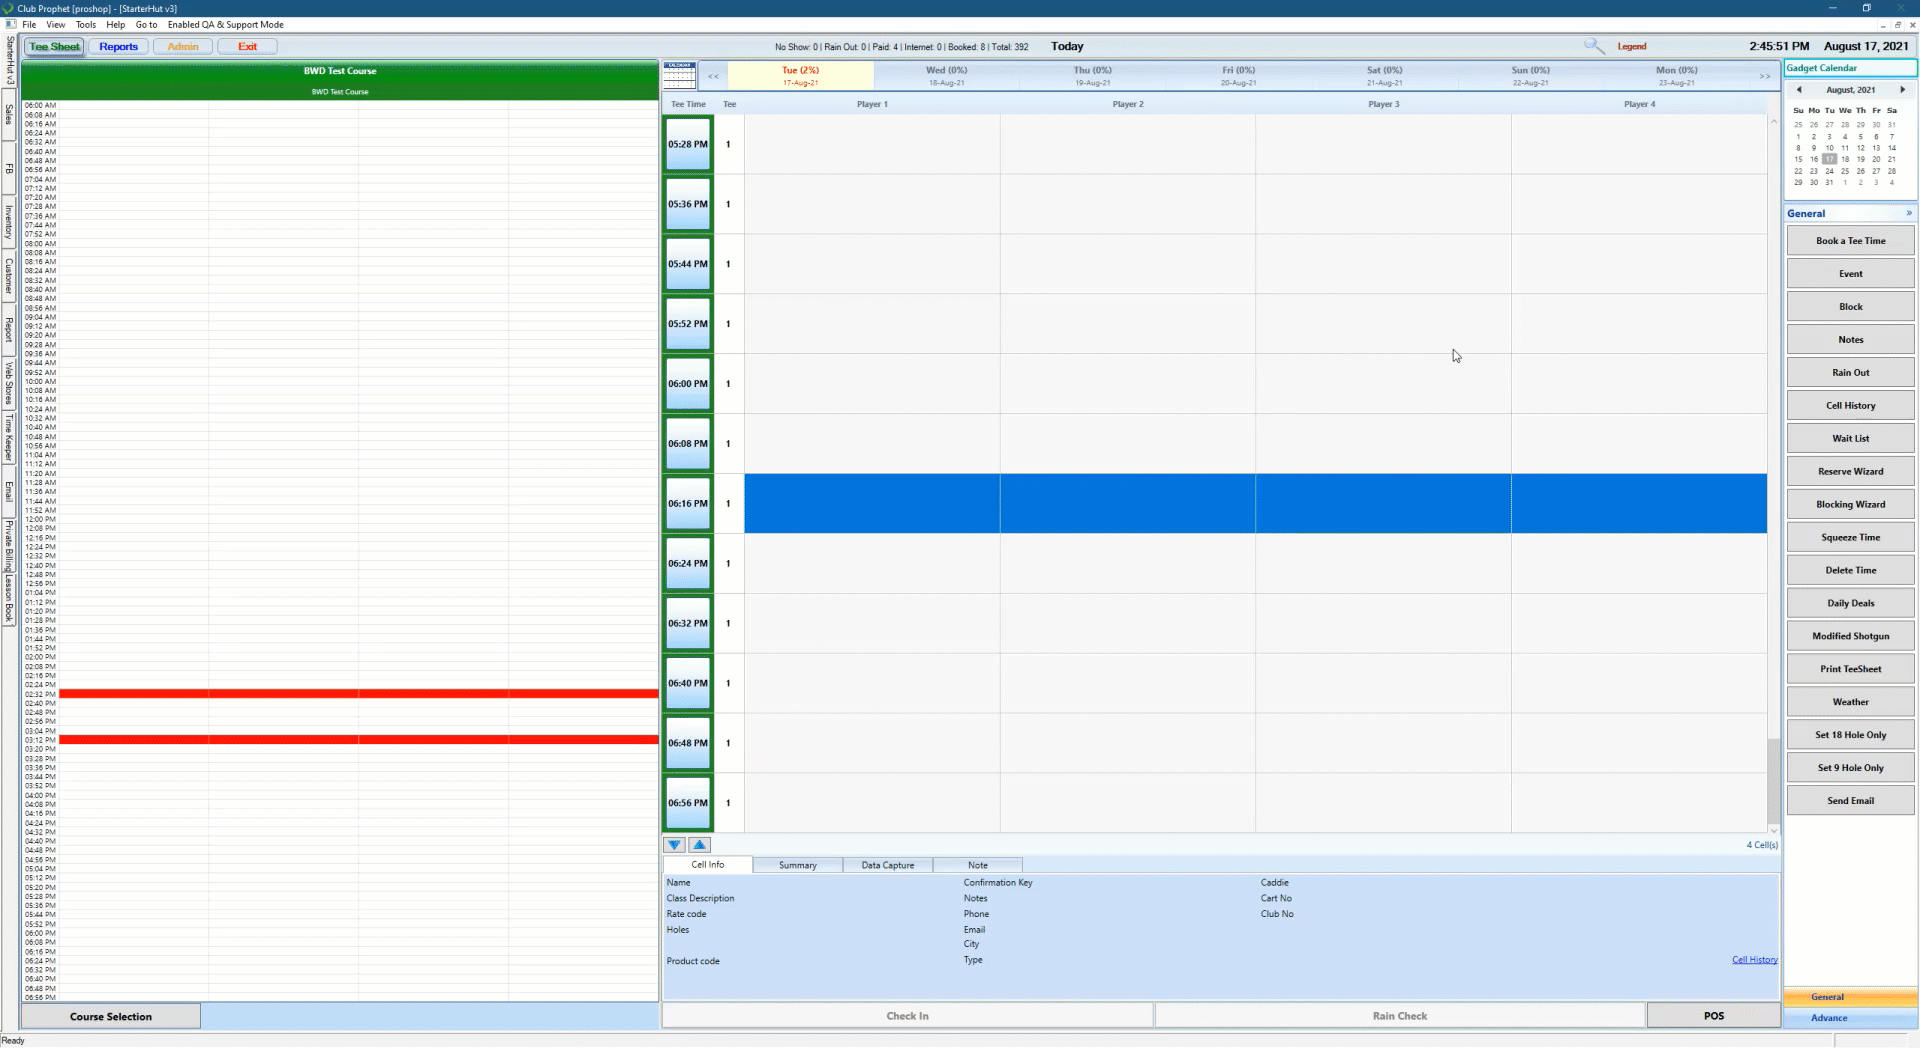The height and width of the screenshot is (1048, 1920).
Task: Go to previous week with << arrow
Action: click(x=713, y=76)
